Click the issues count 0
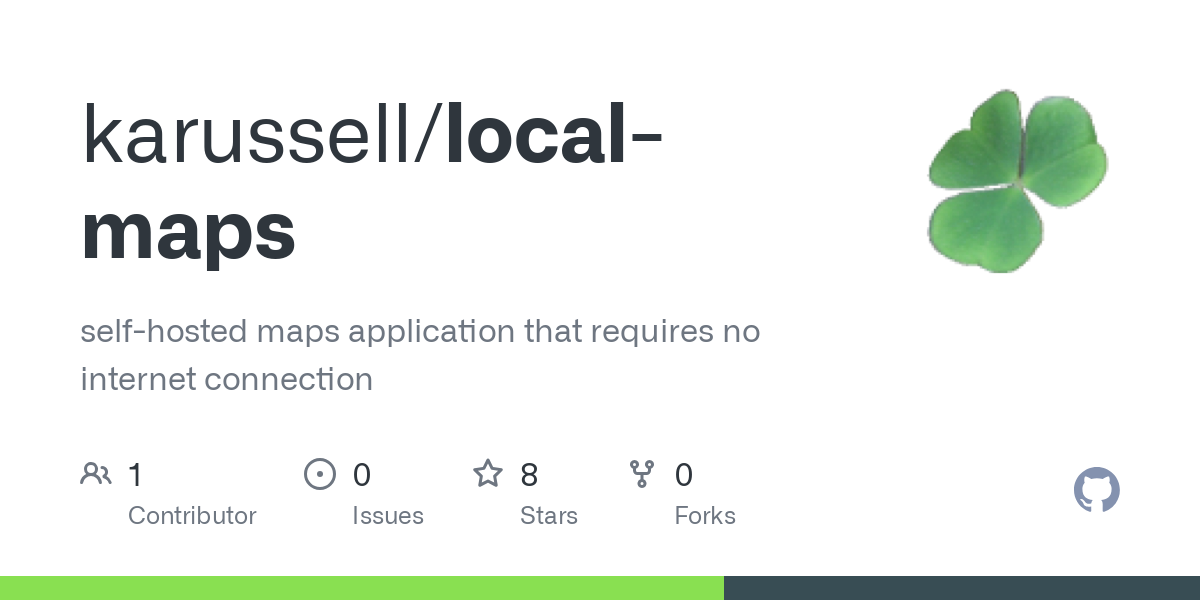Screen dimensions: 1200x600 coord(362,474)
